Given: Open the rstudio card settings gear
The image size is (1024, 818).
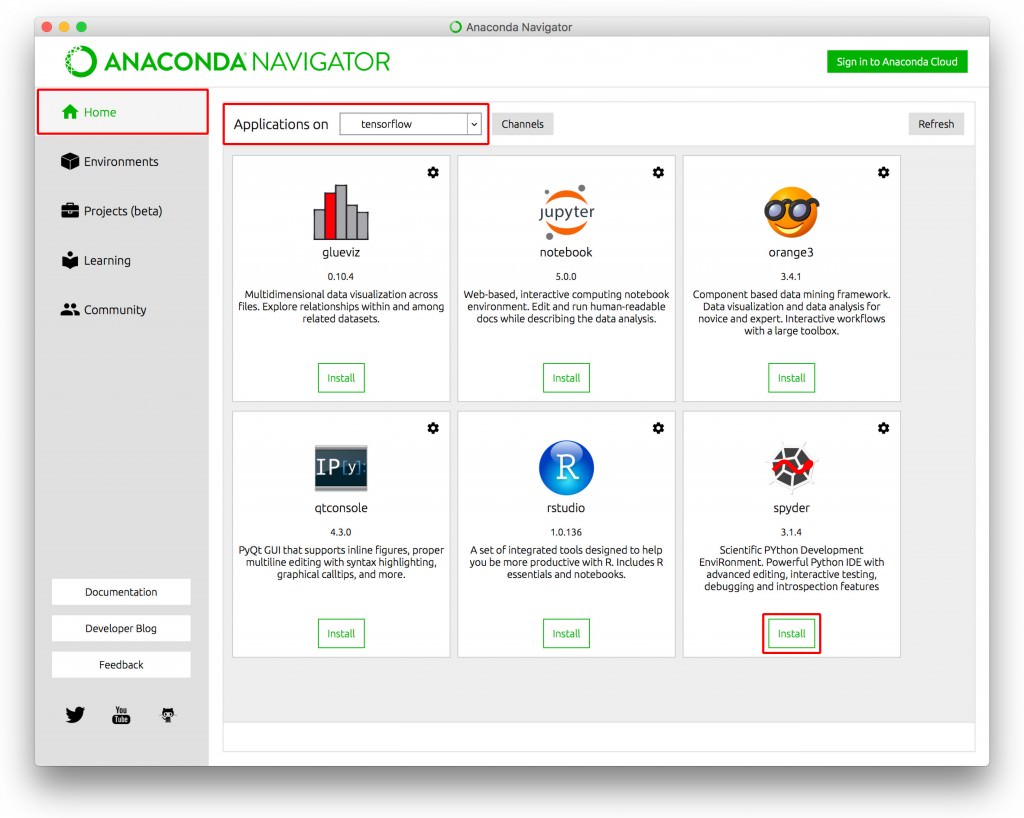Looking at the screenshot, I should tap(658, 428).
